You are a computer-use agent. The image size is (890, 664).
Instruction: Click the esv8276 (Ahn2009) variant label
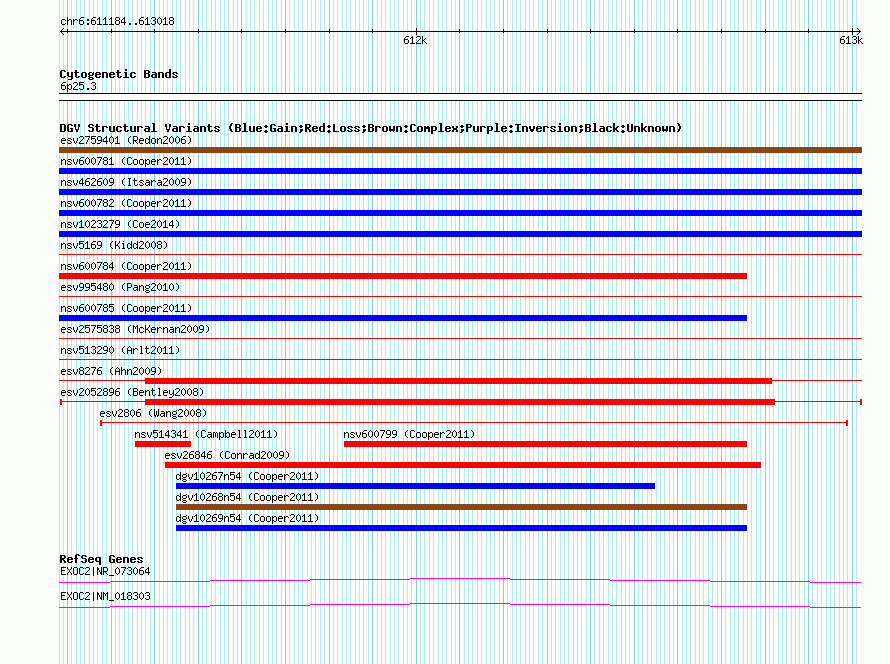(111, 371)
